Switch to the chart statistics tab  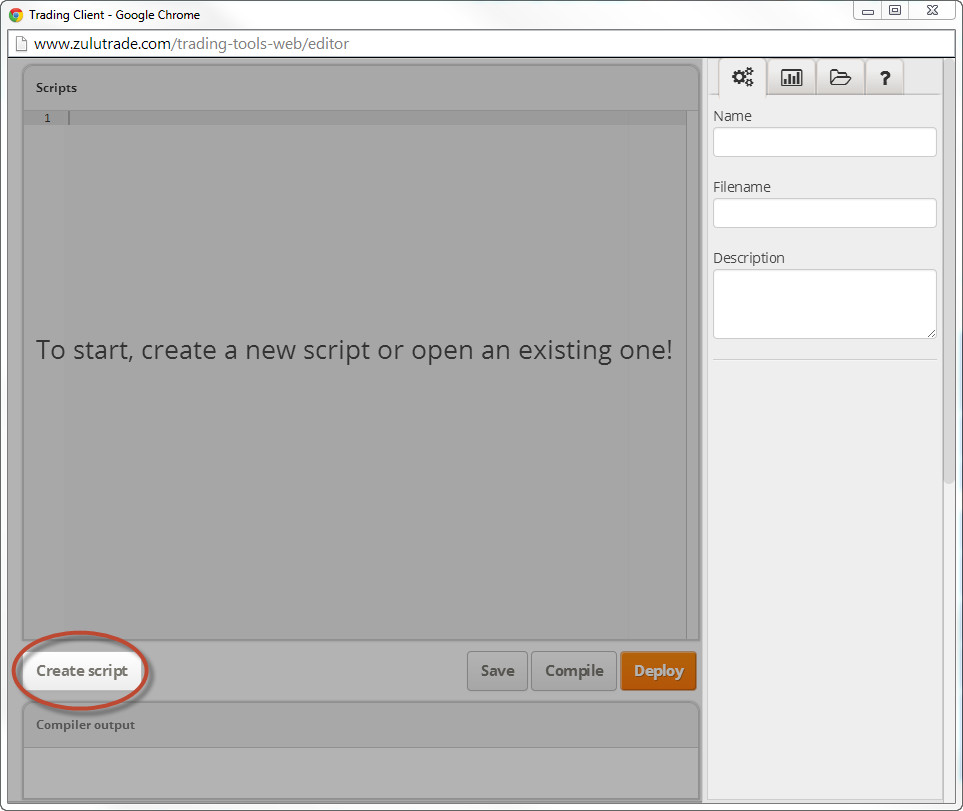[x=791, y=77]
